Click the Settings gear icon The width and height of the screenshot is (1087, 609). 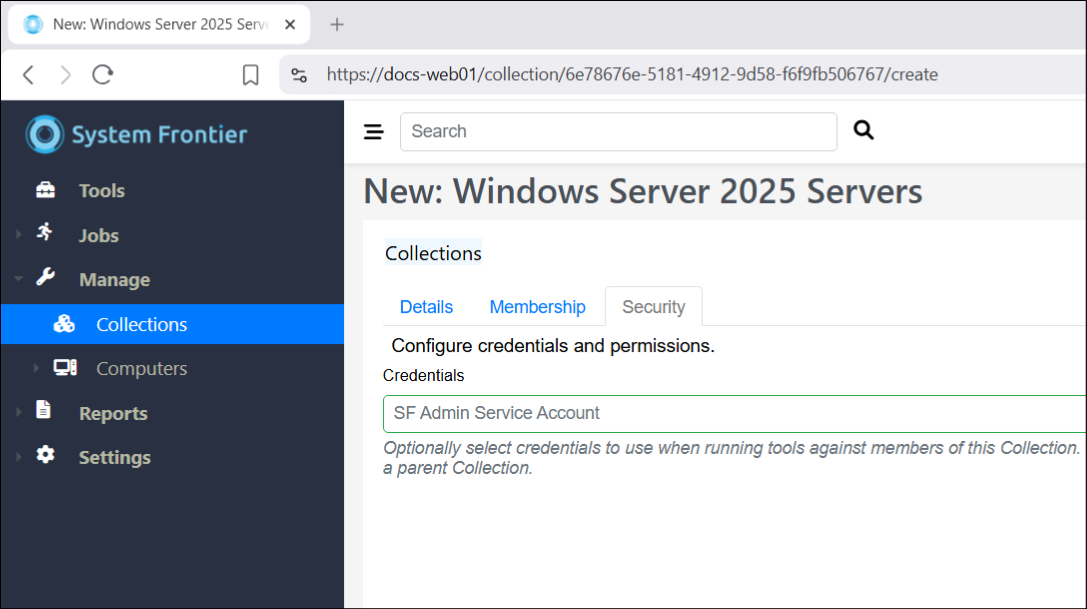pos(45,455)
